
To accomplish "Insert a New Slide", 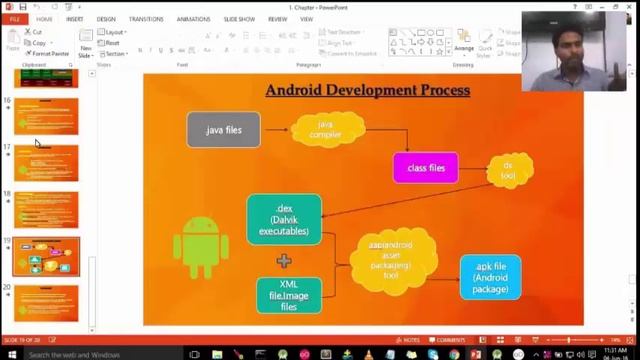I will pyautogui.click(x=85, y=44).
